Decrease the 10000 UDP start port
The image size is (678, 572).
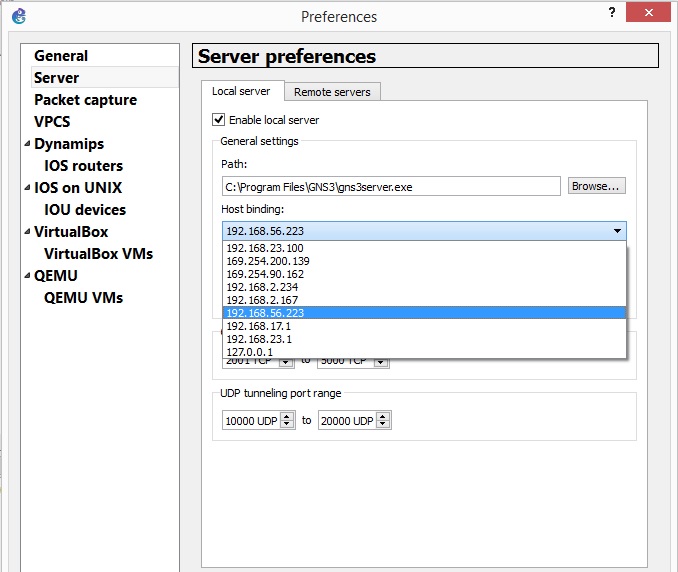coord(287,424)
